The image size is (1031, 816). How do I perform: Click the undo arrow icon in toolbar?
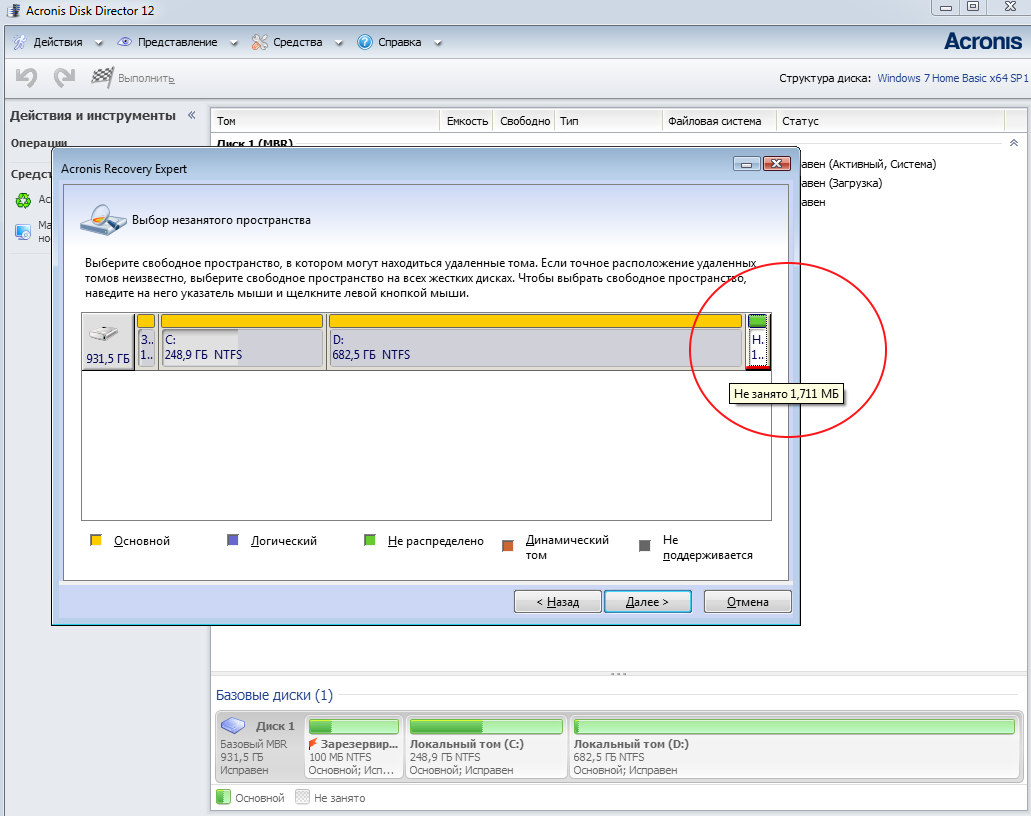tap(26, 78)
